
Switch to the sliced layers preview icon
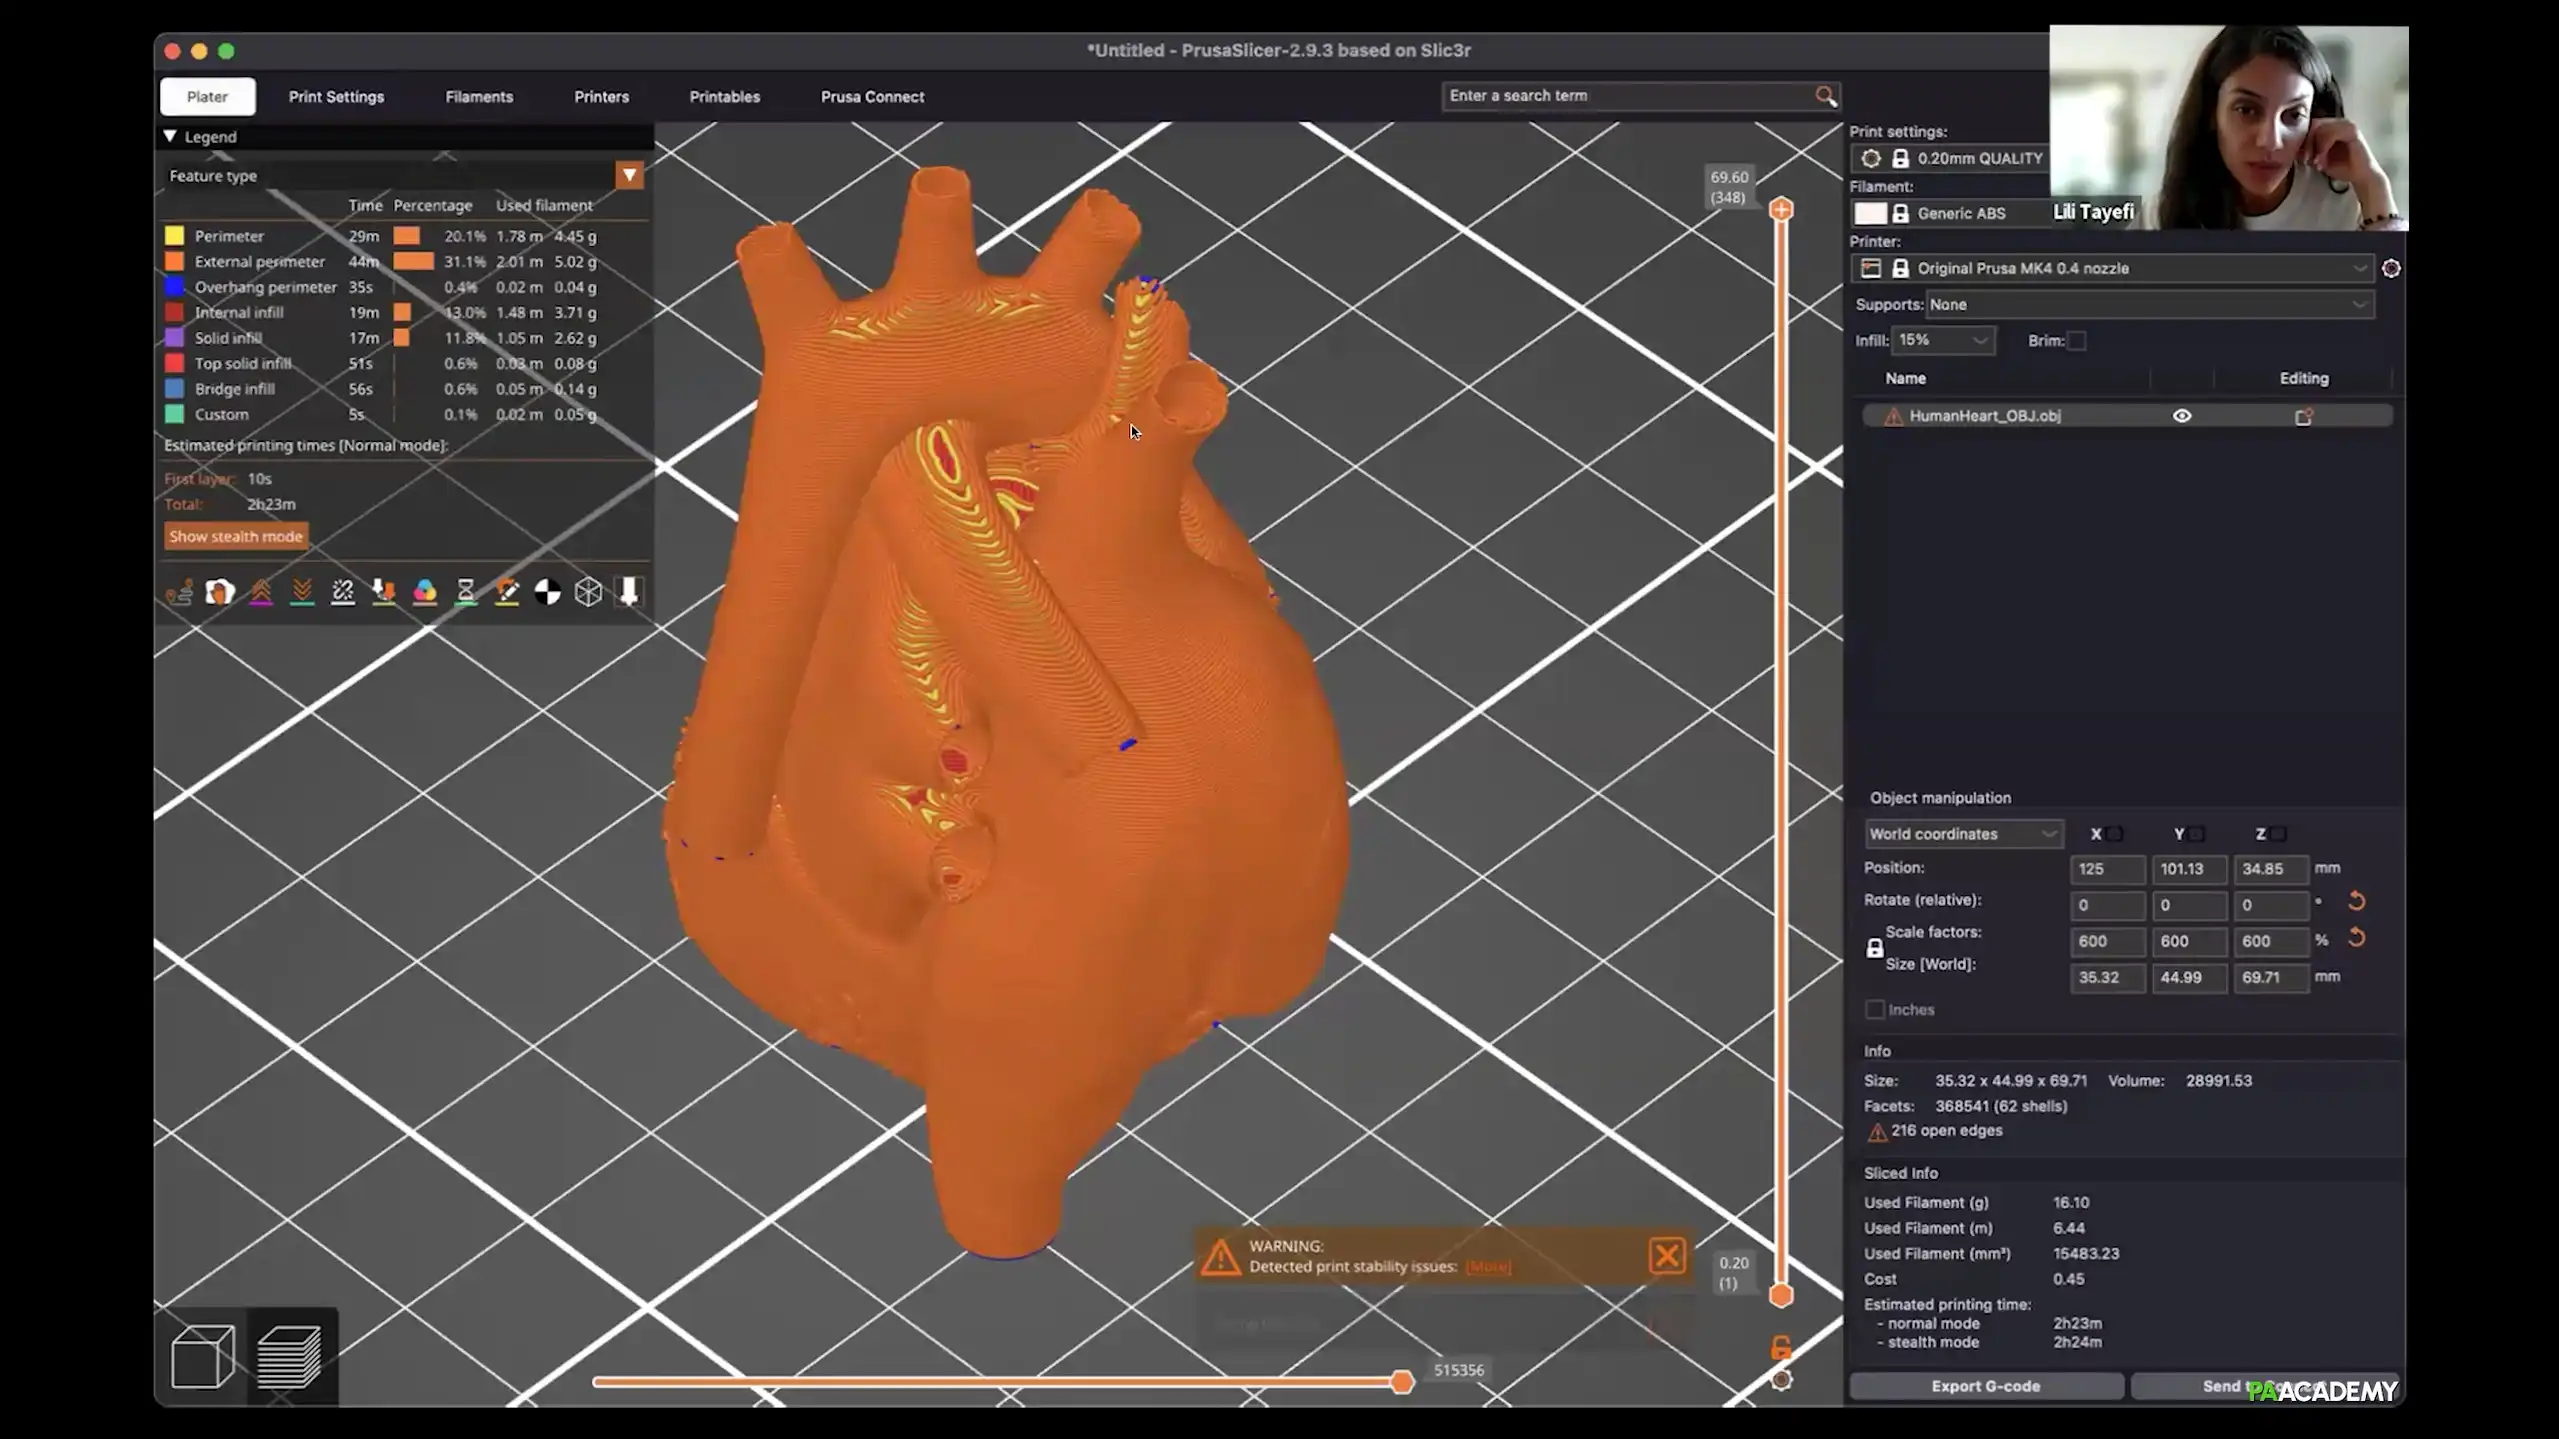point(290,1356)
